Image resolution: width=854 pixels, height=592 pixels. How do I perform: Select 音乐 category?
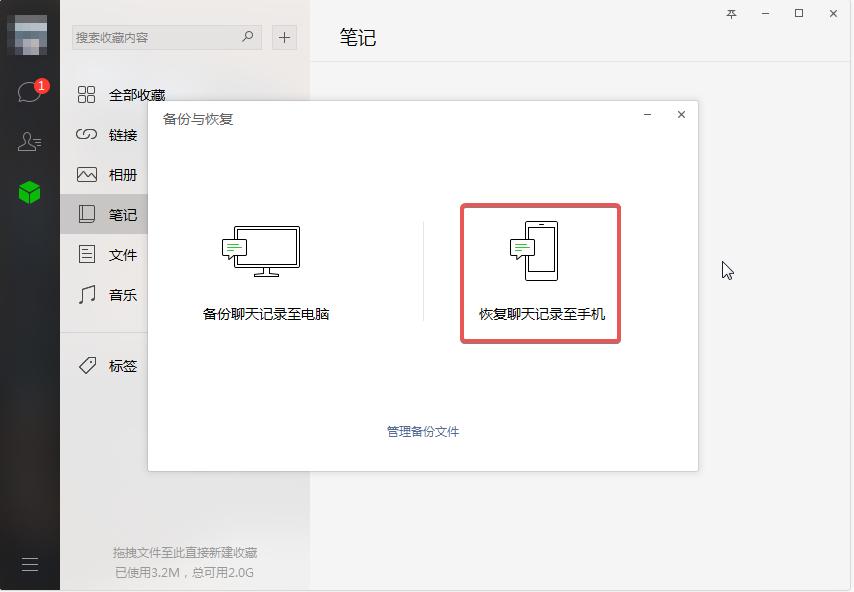pyautogui.click(x=104, y=295)
